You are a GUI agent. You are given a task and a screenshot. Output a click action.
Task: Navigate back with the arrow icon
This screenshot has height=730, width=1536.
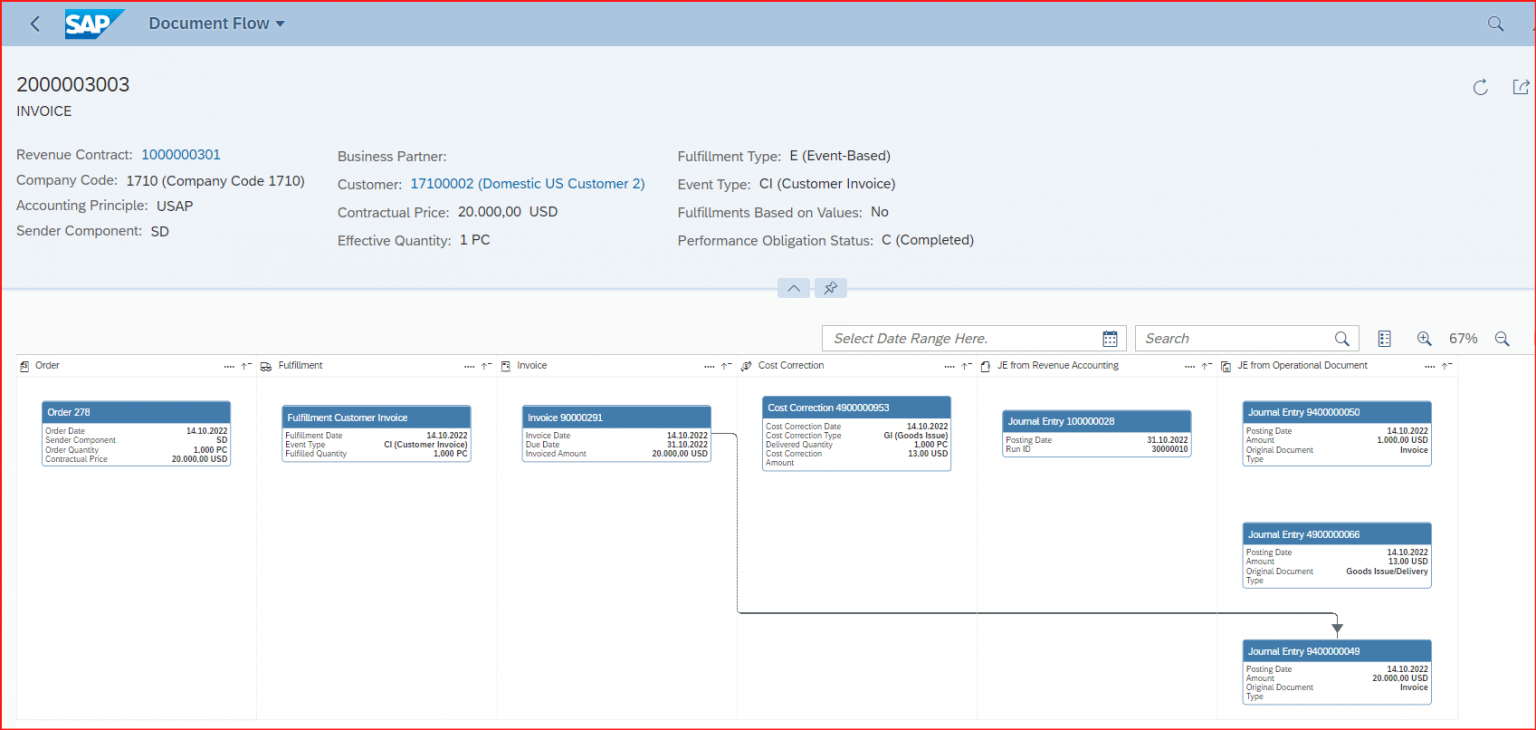coord(34,23)
